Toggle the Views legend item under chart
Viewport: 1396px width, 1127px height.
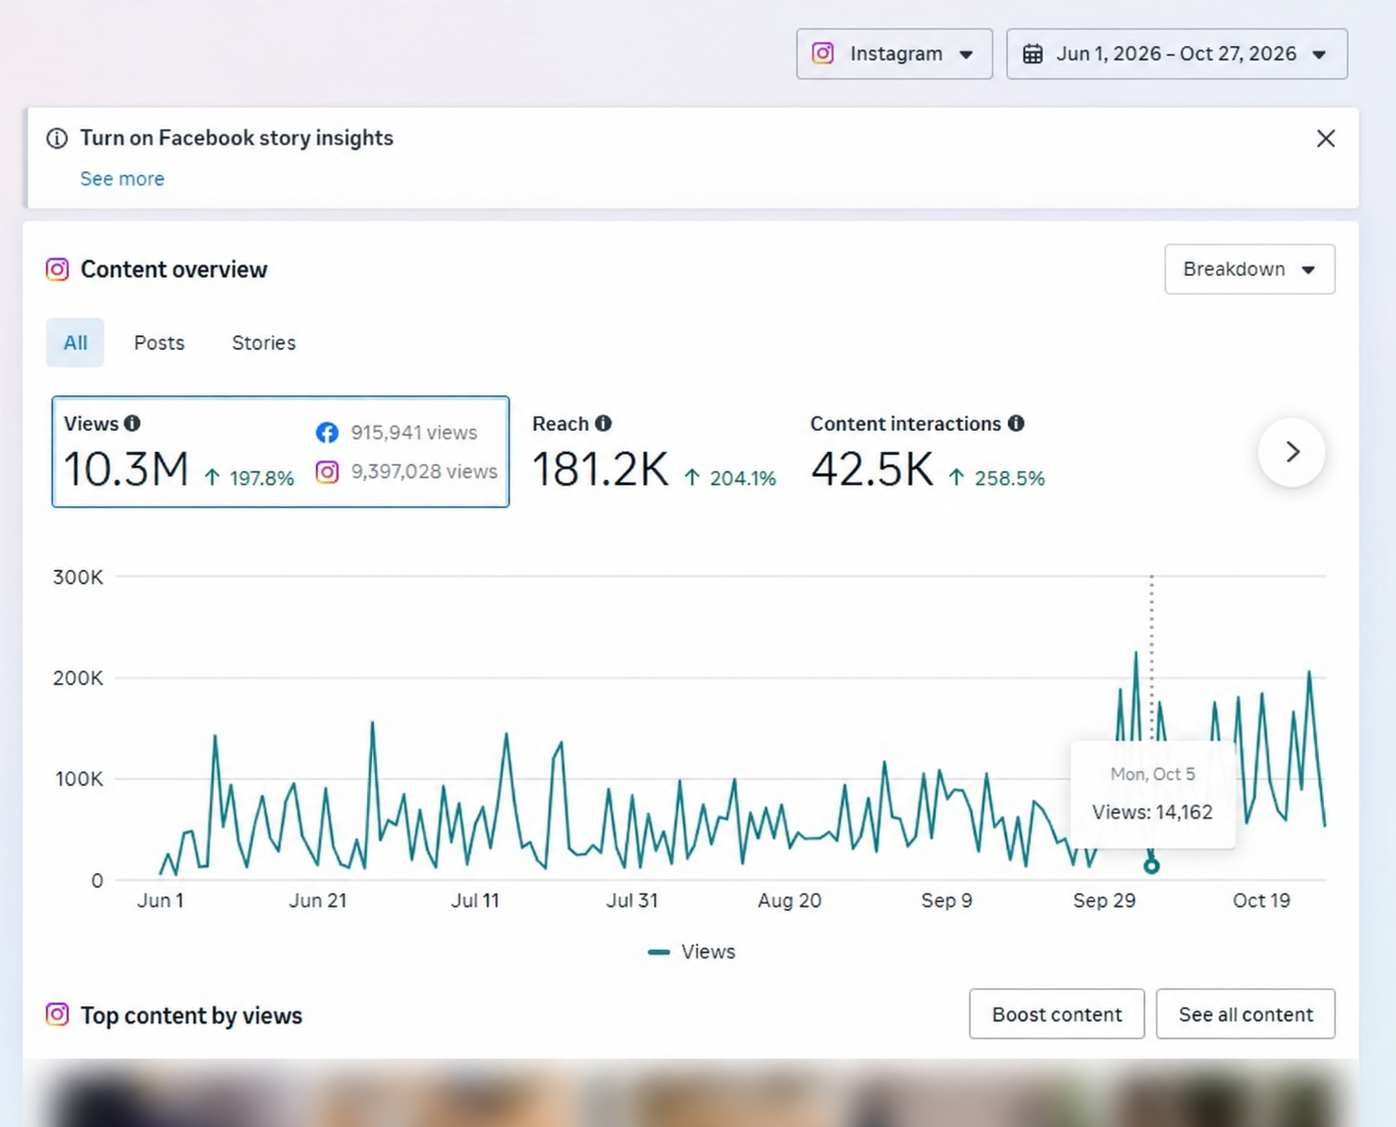pyautogui.click(x=692, y=952)
